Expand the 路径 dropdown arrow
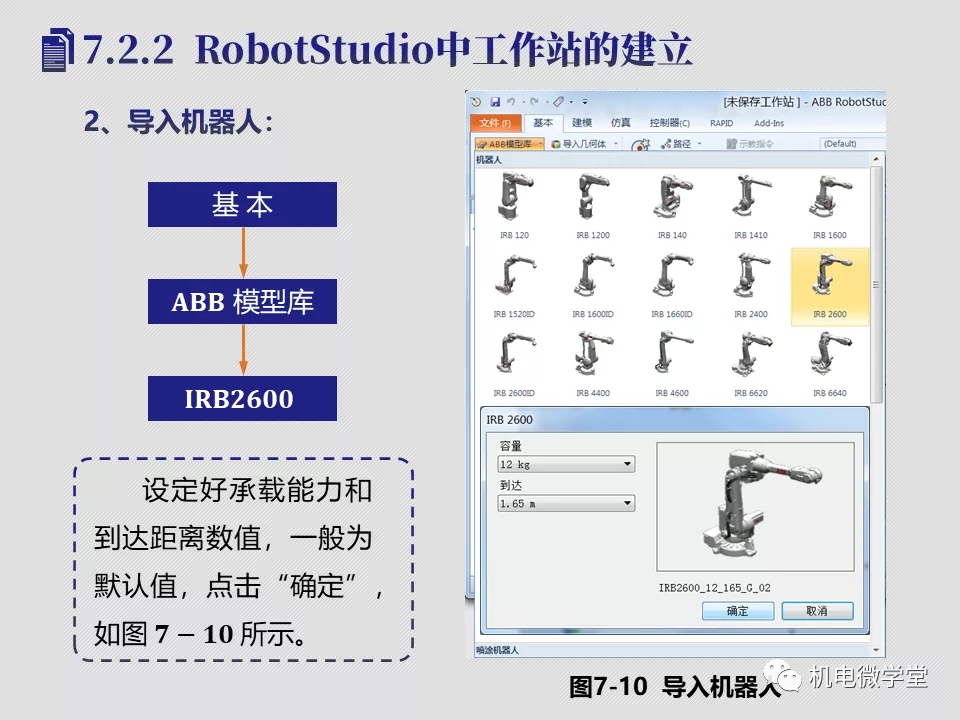Viewport: 960px width, 720px height. (699, 144)
